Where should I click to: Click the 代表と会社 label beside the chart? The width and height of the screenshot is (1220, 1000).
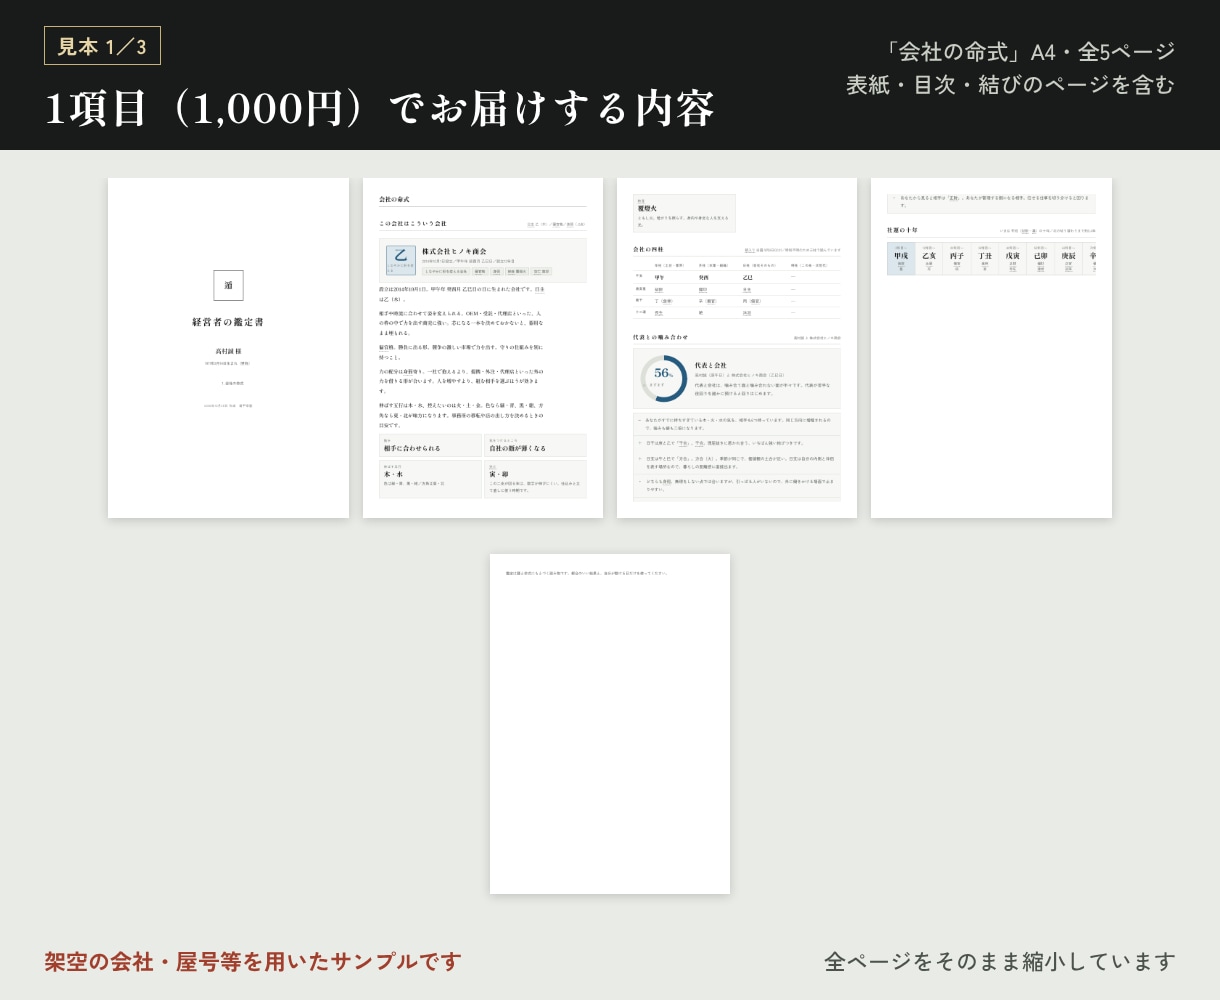pos(711,365)
